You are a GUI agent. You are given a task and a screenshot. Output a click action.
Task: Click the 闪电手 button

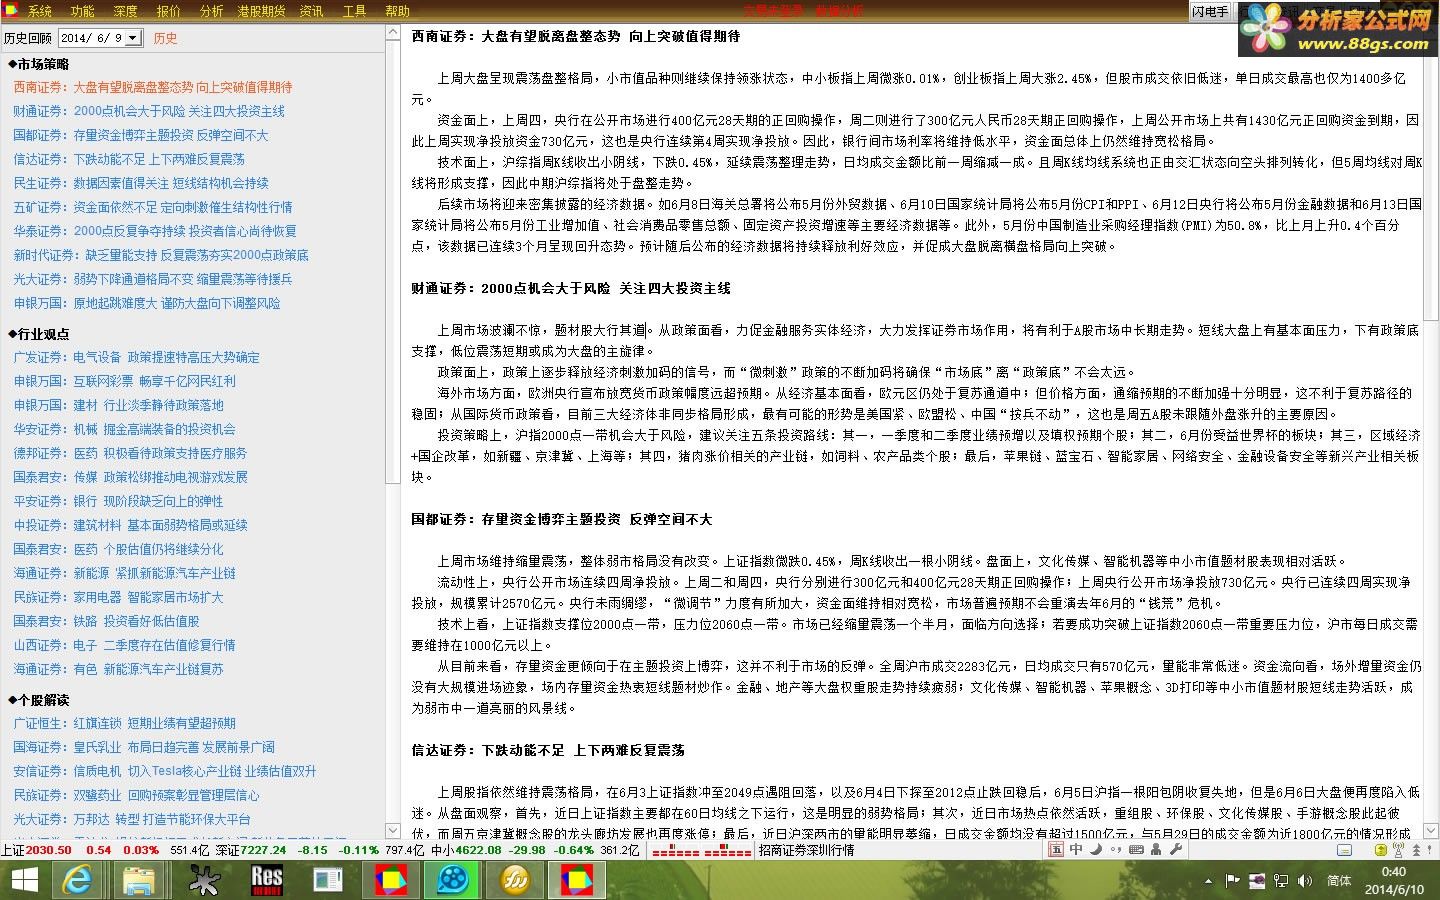coord(1210,11)
